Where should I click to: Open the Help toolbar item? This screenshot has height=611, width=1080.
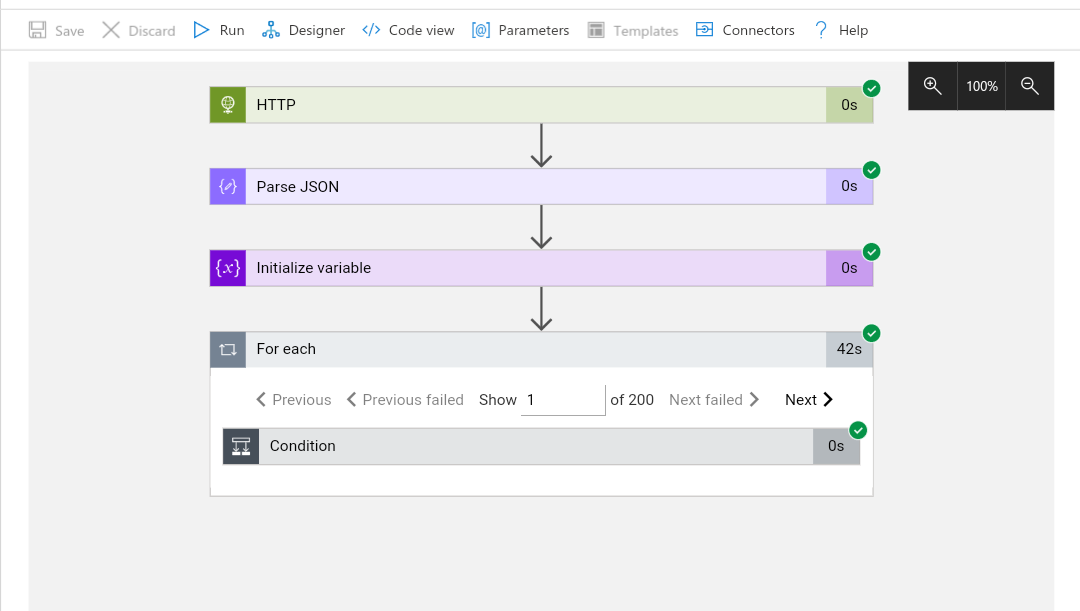click(840, 30)
